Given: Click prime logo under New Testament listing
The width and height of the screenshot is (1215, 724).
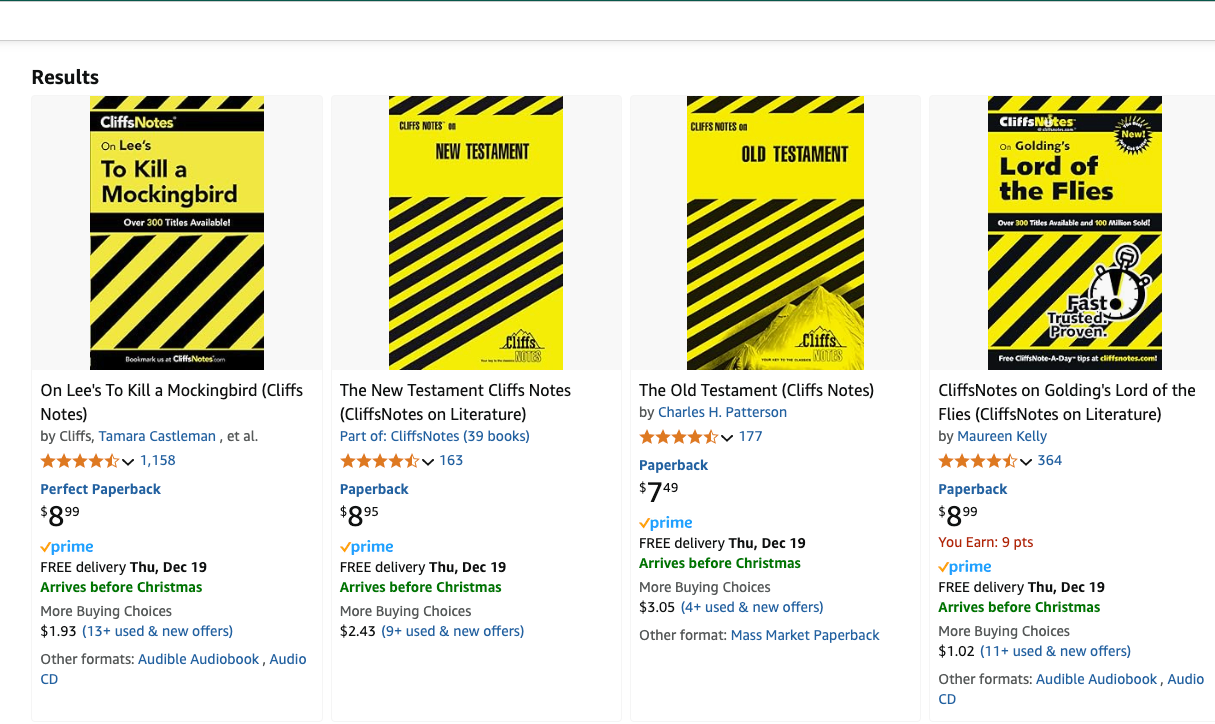Looking at the screenshot, I should click(x=367, y=547).
